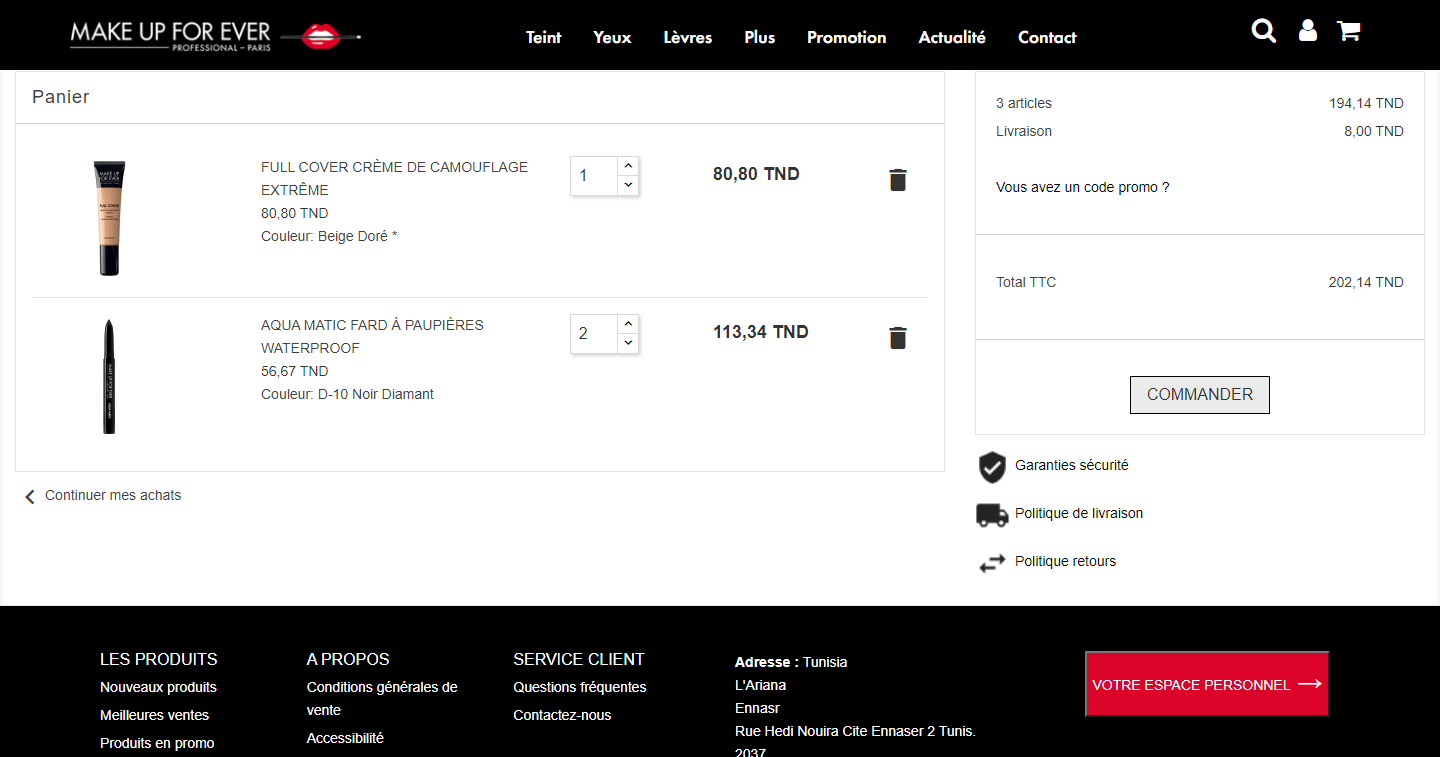This screenshot has height=757, width=1440.
Task: Open the Lèvres menu
Action: tap(688, 37)
